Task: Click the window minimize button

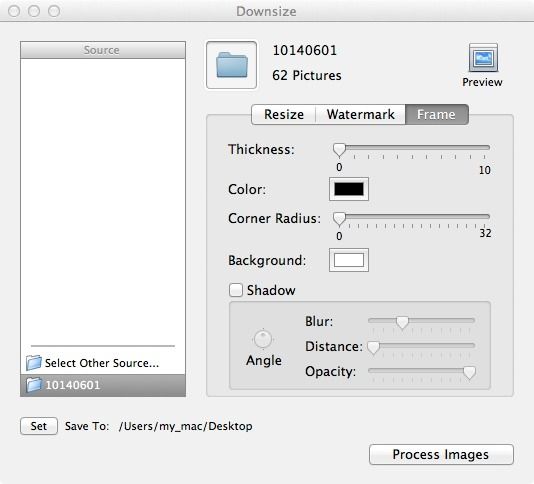Action: click(34, 11)
